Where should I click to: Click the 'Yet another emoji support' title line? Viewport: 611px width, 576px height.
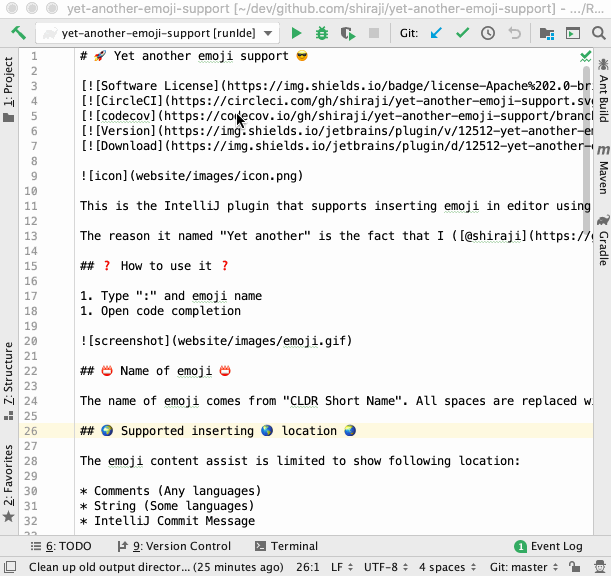(194, 56)
